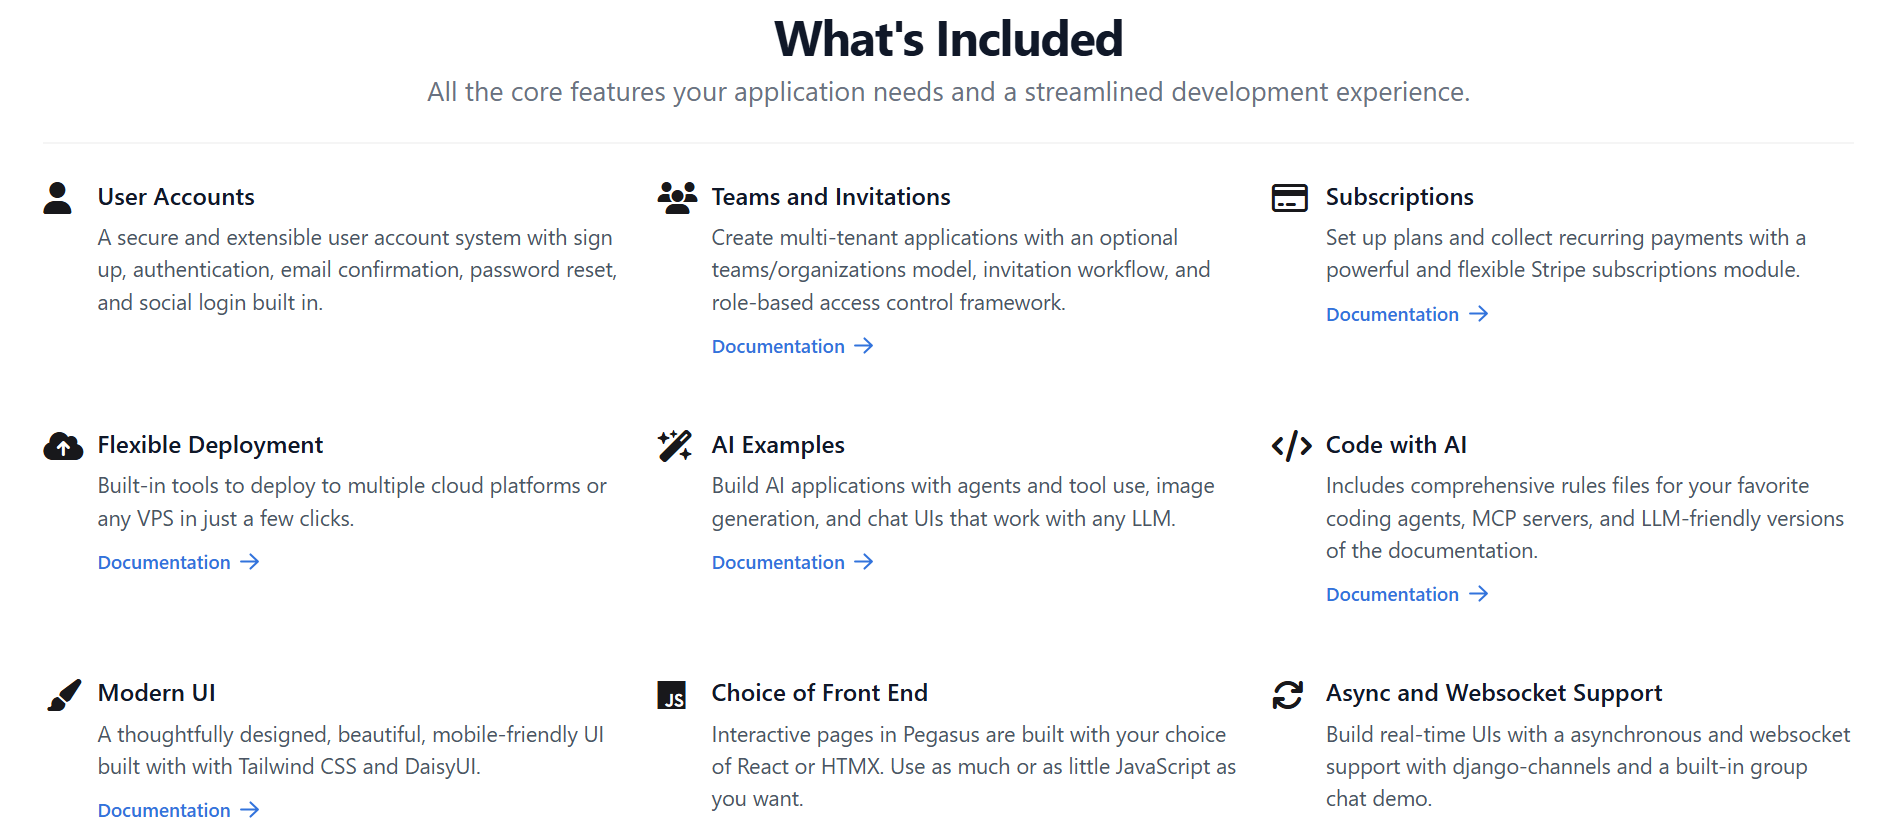Click the JS badge icon for Choice of Front End
The width and height of the screenshot is (1895, 834).
(x=674, y=694)
